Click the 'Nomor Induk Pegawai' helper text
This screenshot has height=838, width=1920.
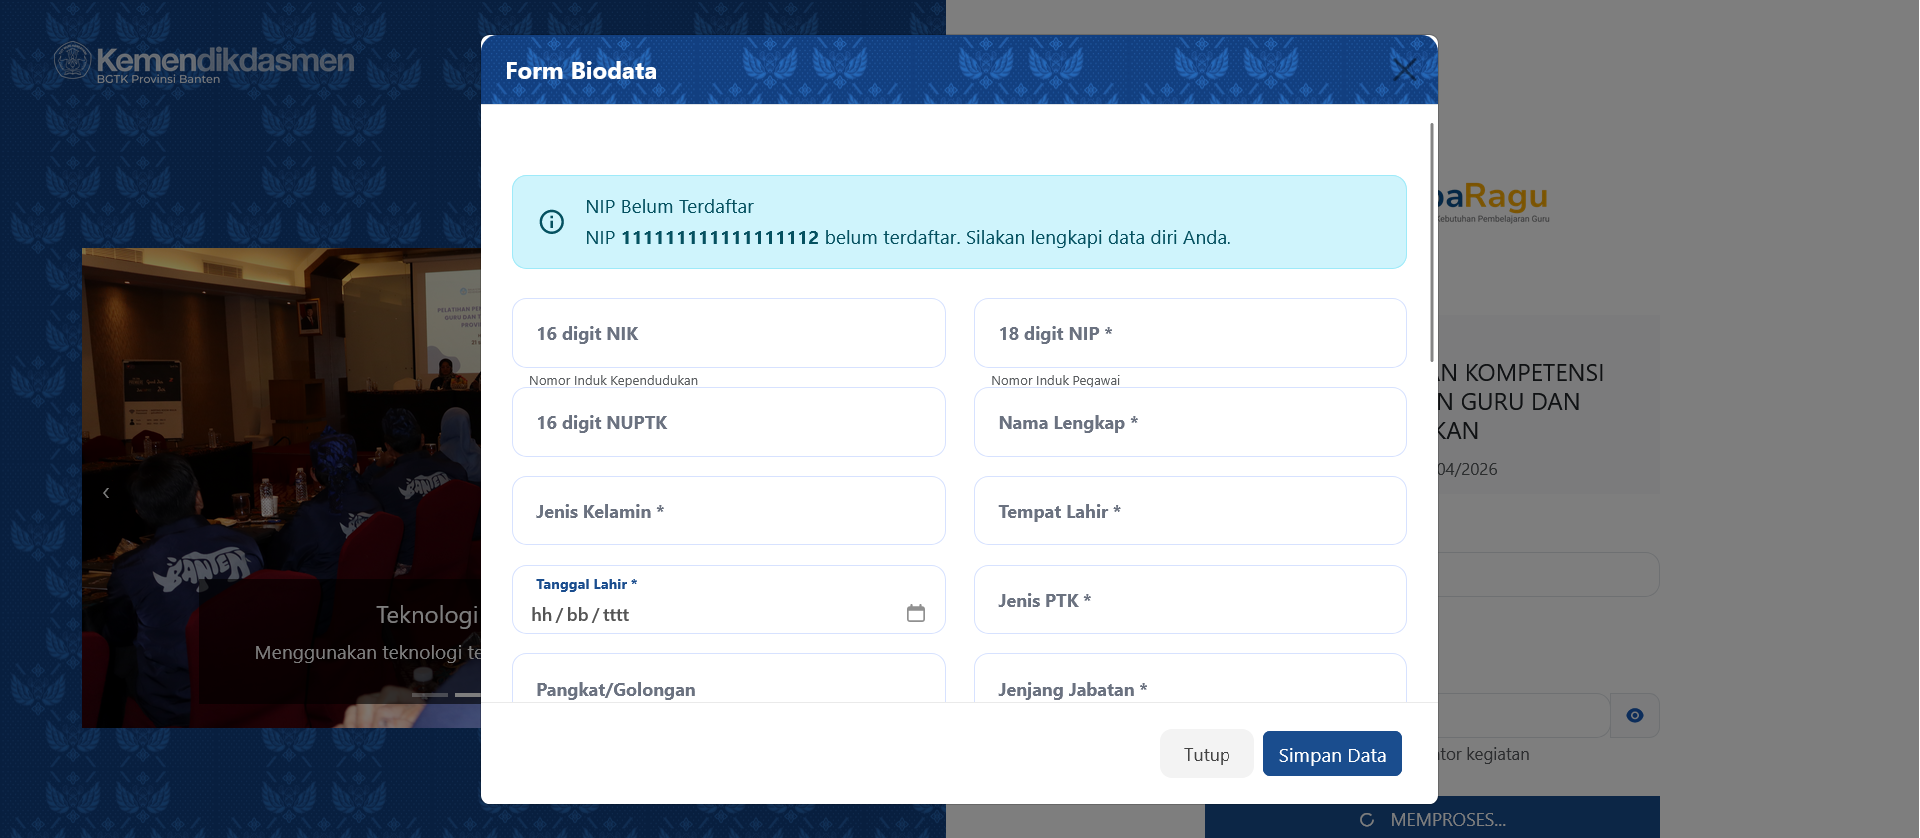[x=1055, y=380]
